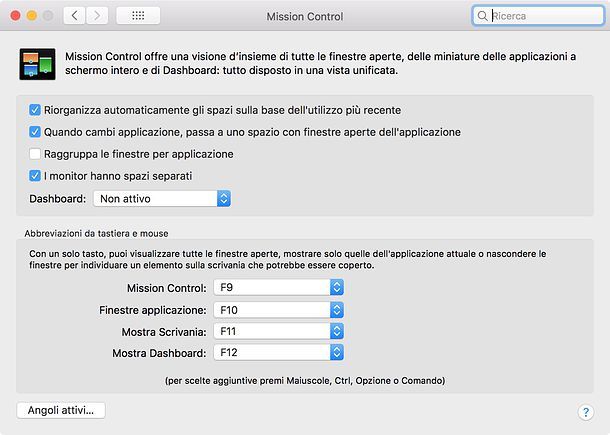Click the 'Mission Control offre una visione' description
Image resolution: width=610 pixels, height=435 pixels.
click(321, 63)
